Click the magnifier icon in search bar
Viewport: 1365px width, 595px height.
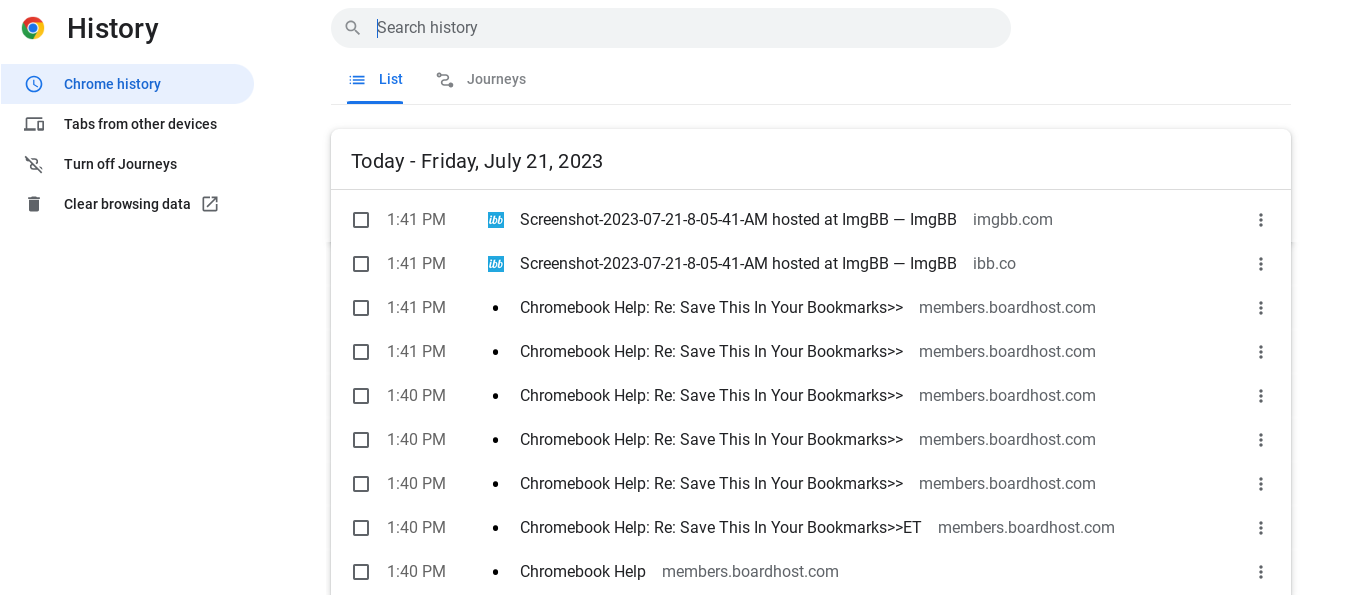352,28
